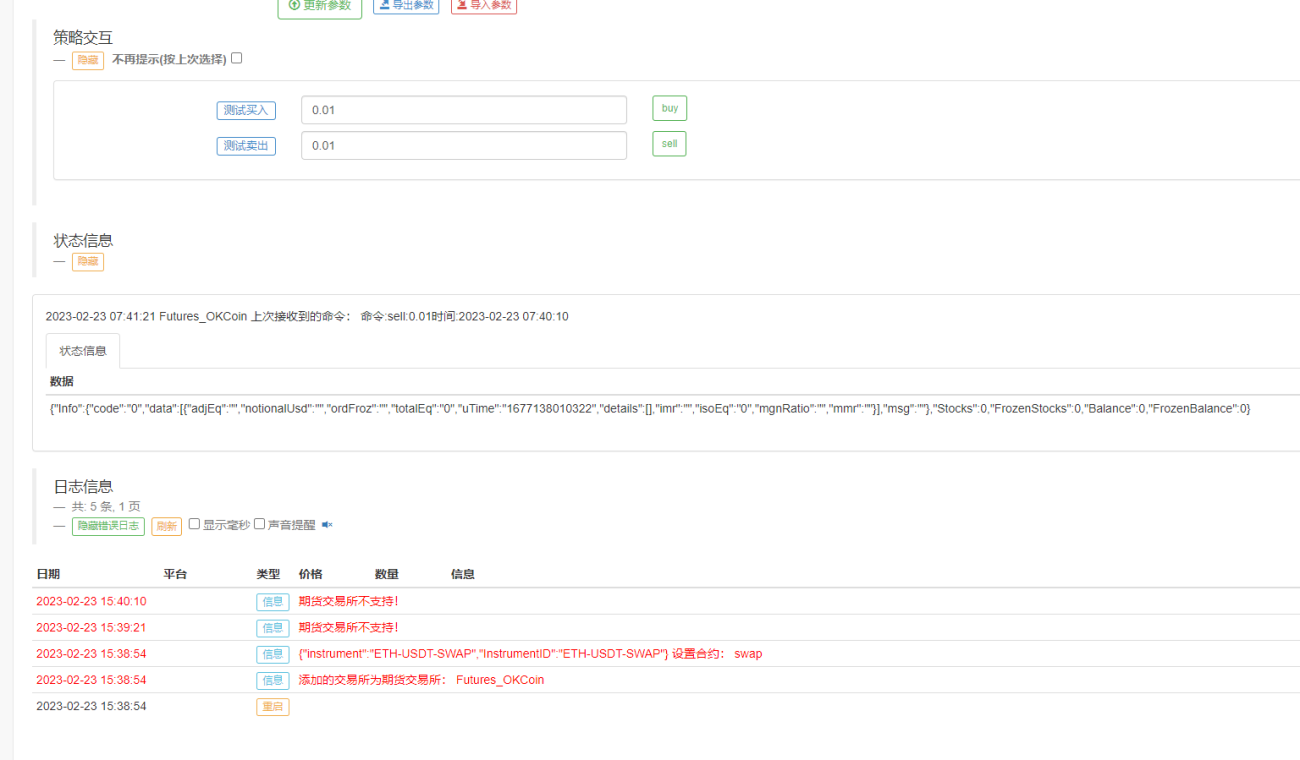Enable the 不再提示(按上次选择) checkbox
1300x760 pixels.
point(237,58)
